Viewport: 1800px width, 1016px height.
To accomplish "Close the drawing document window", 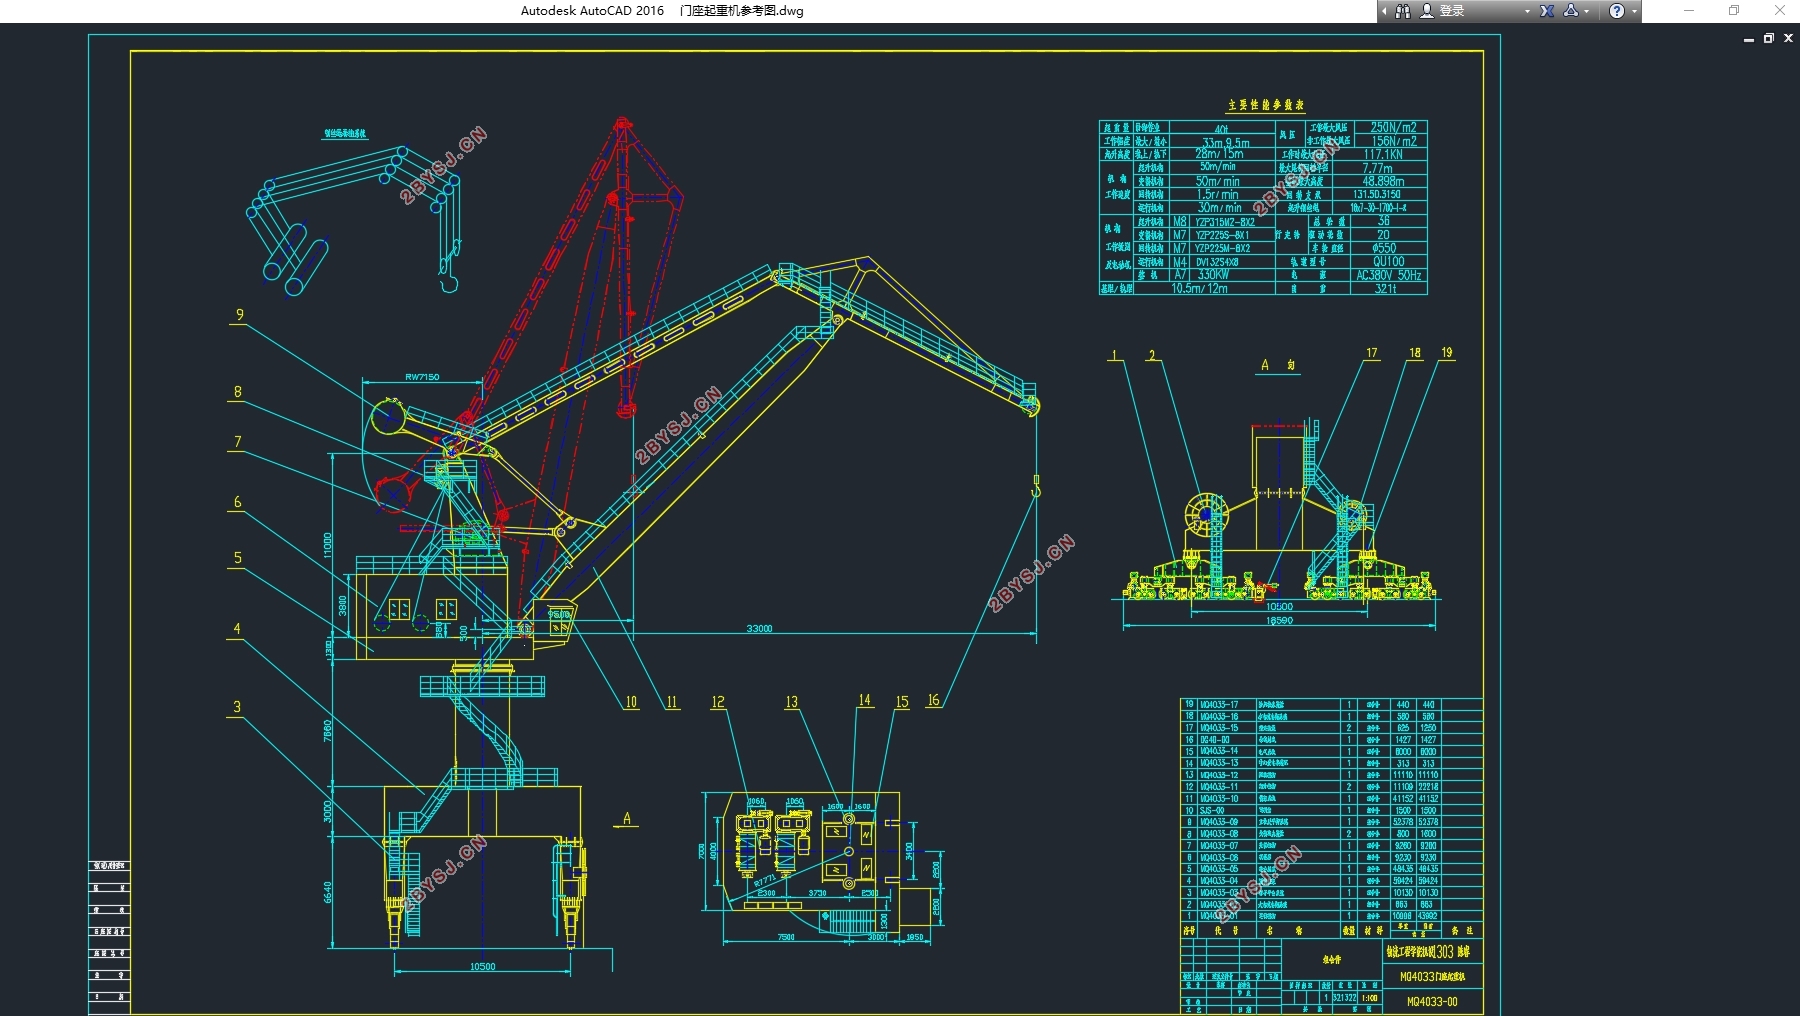I will click(x=1789, y=38).
